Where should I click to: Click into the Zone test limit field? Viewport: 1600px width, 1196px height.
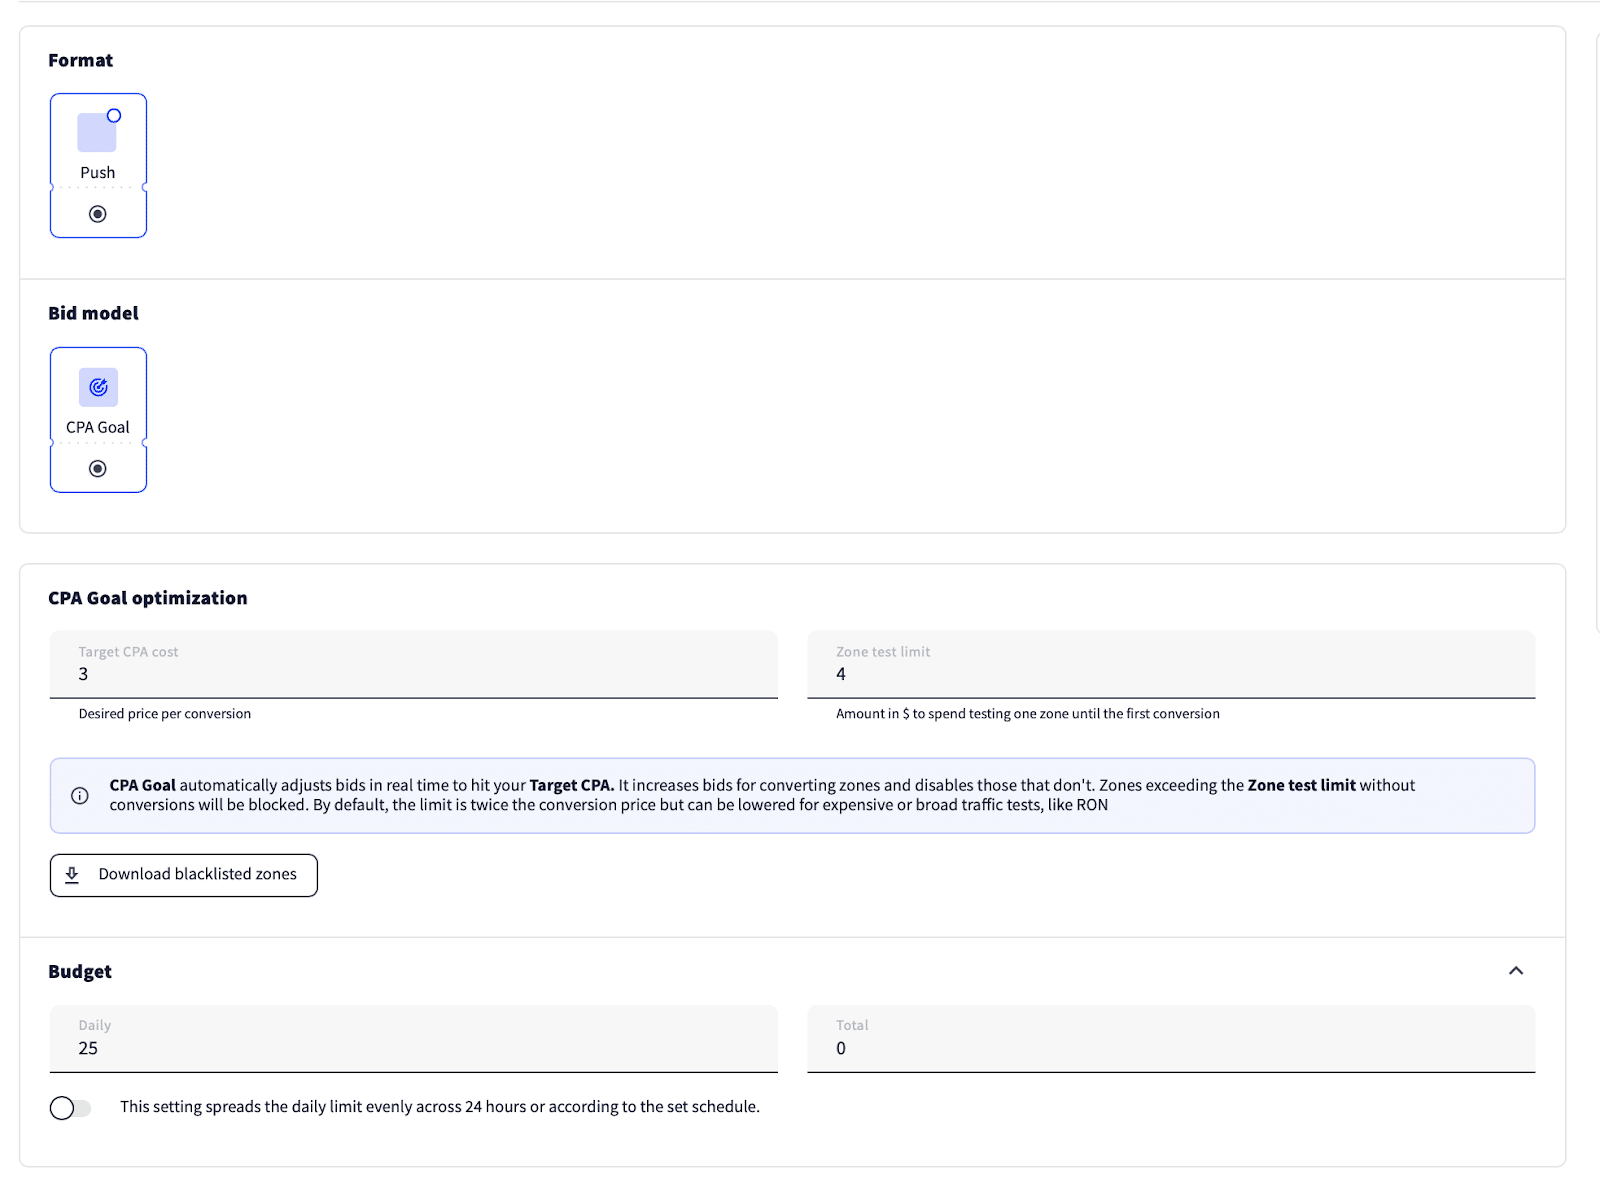[1170, 673]
